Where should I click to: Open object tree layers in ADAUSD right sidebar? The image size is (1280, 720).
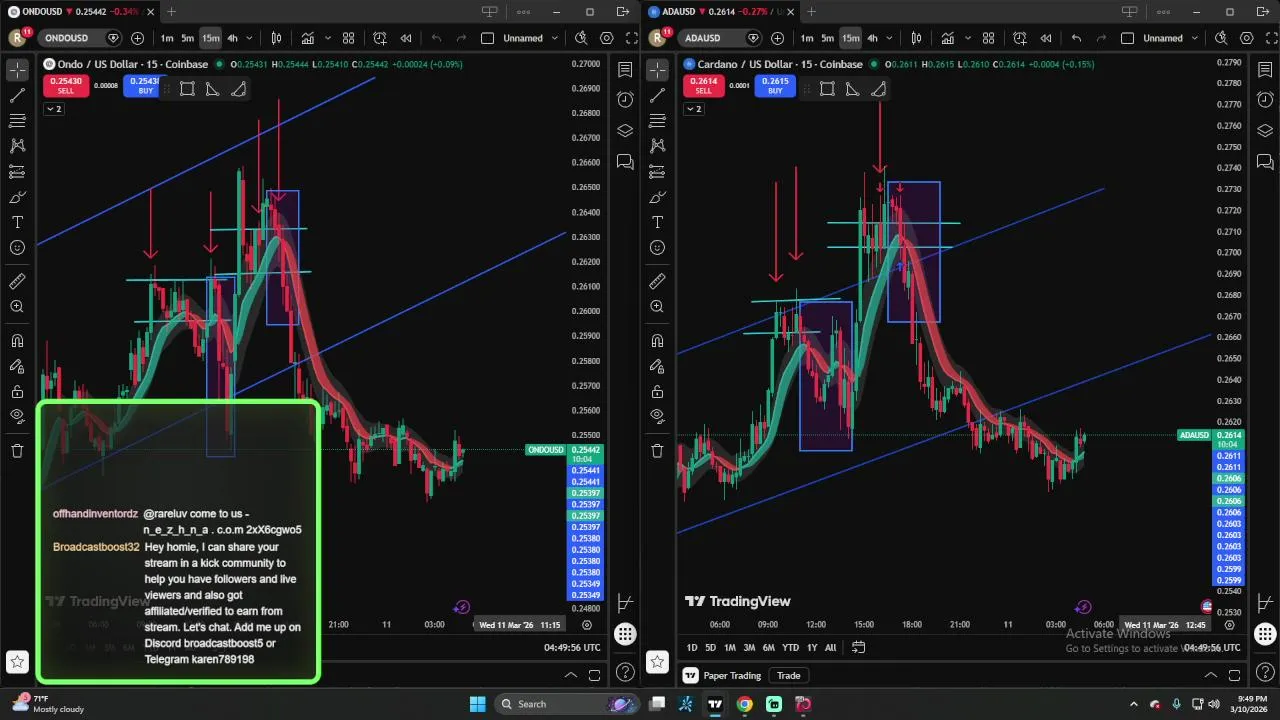[x=1265, y=131]
